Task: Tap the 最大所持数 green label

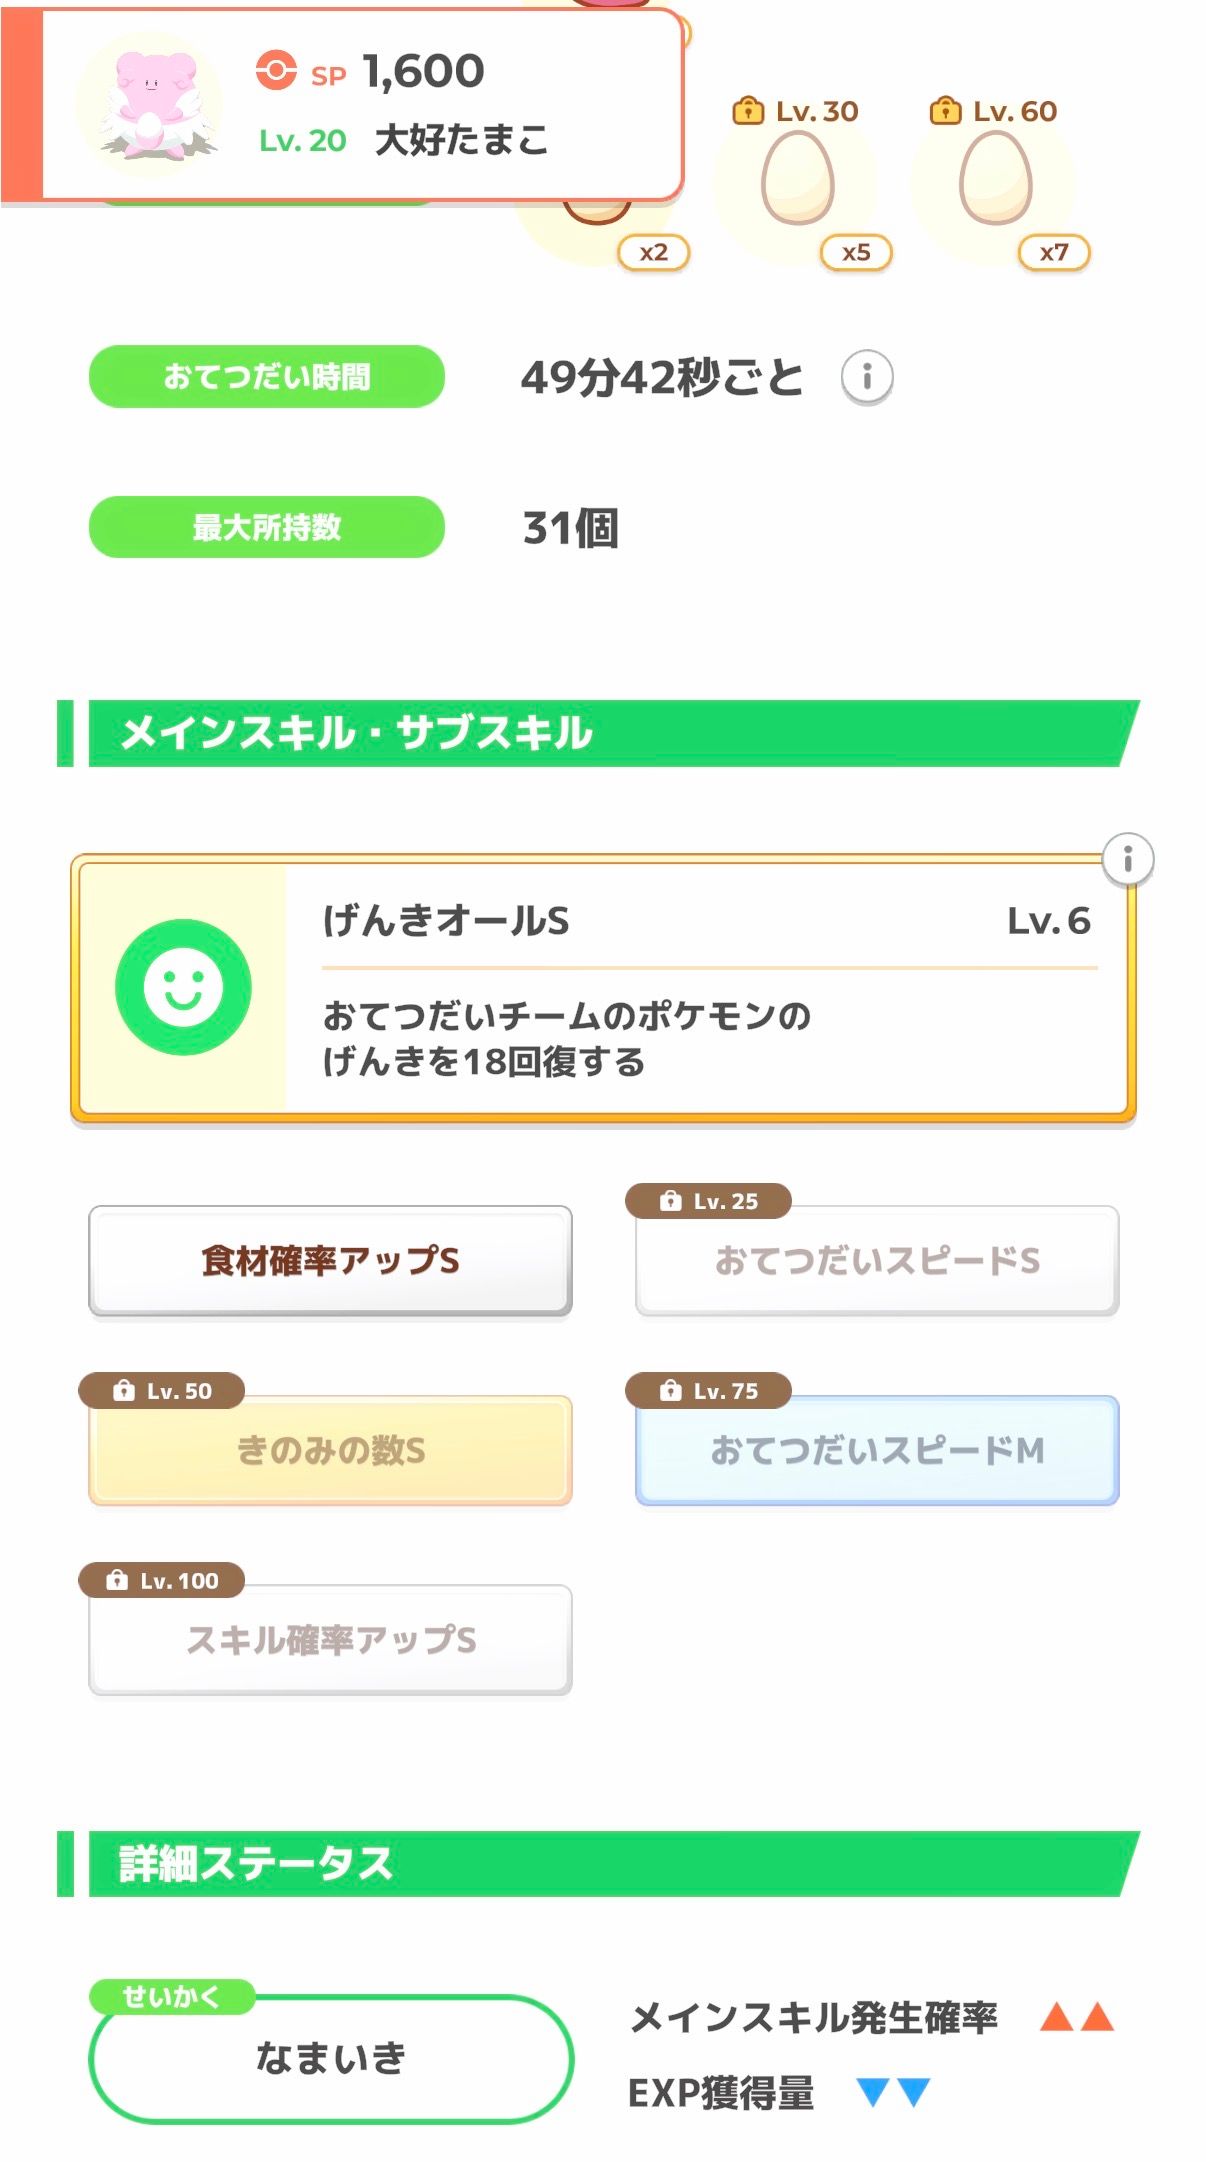Action: click(267, 527)
